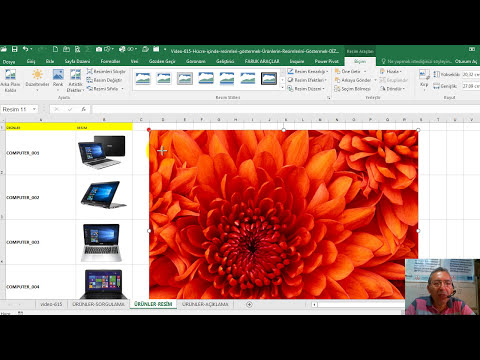The width and height of the screenshot is (480, 360).
Task: Expand the Döndür rotate dropdown
Action: [x=404, y=89]
